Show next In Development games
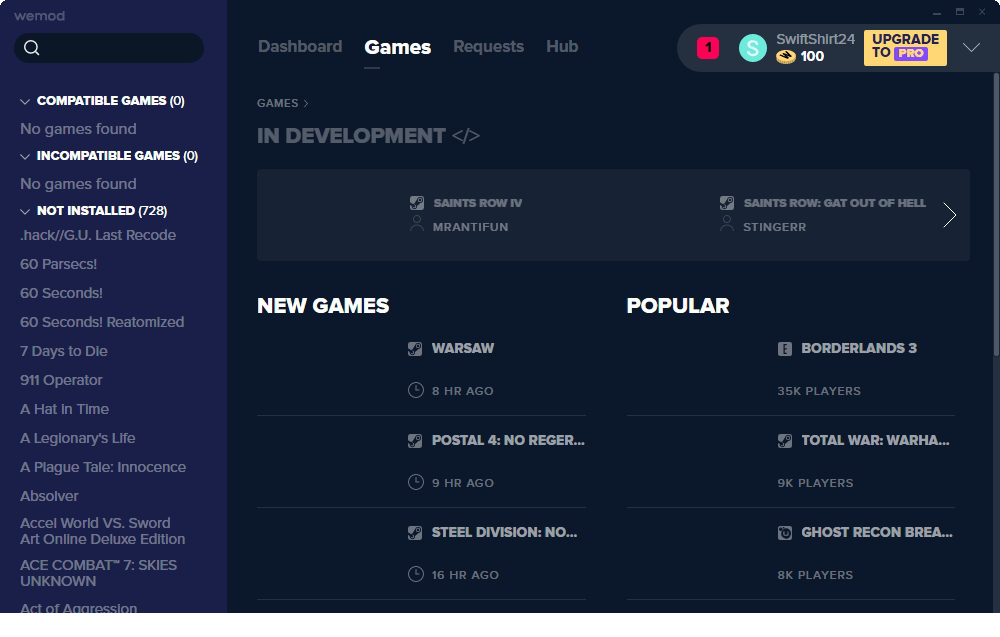The height and width of the screenshot is (637, 1000). [x=949, y=215]
